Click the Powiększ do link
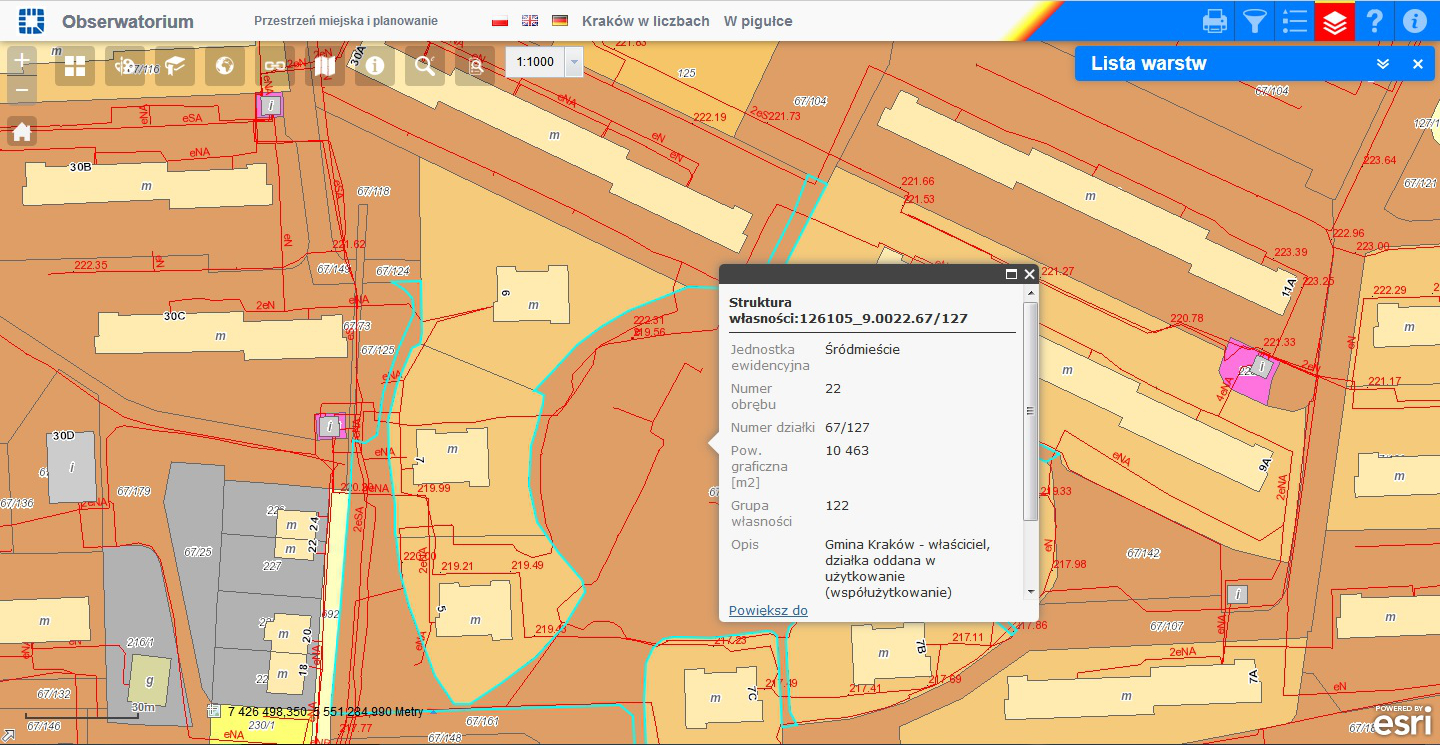 point(768,610)
